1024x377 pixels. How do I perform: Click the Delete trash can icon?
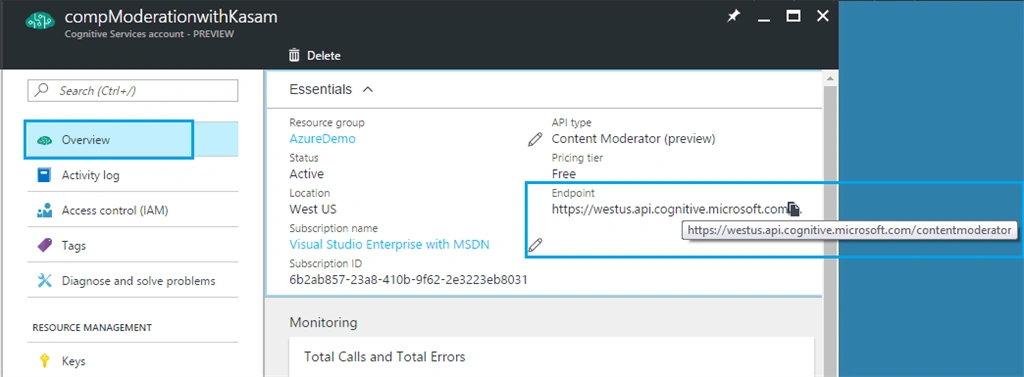(294, 56)
